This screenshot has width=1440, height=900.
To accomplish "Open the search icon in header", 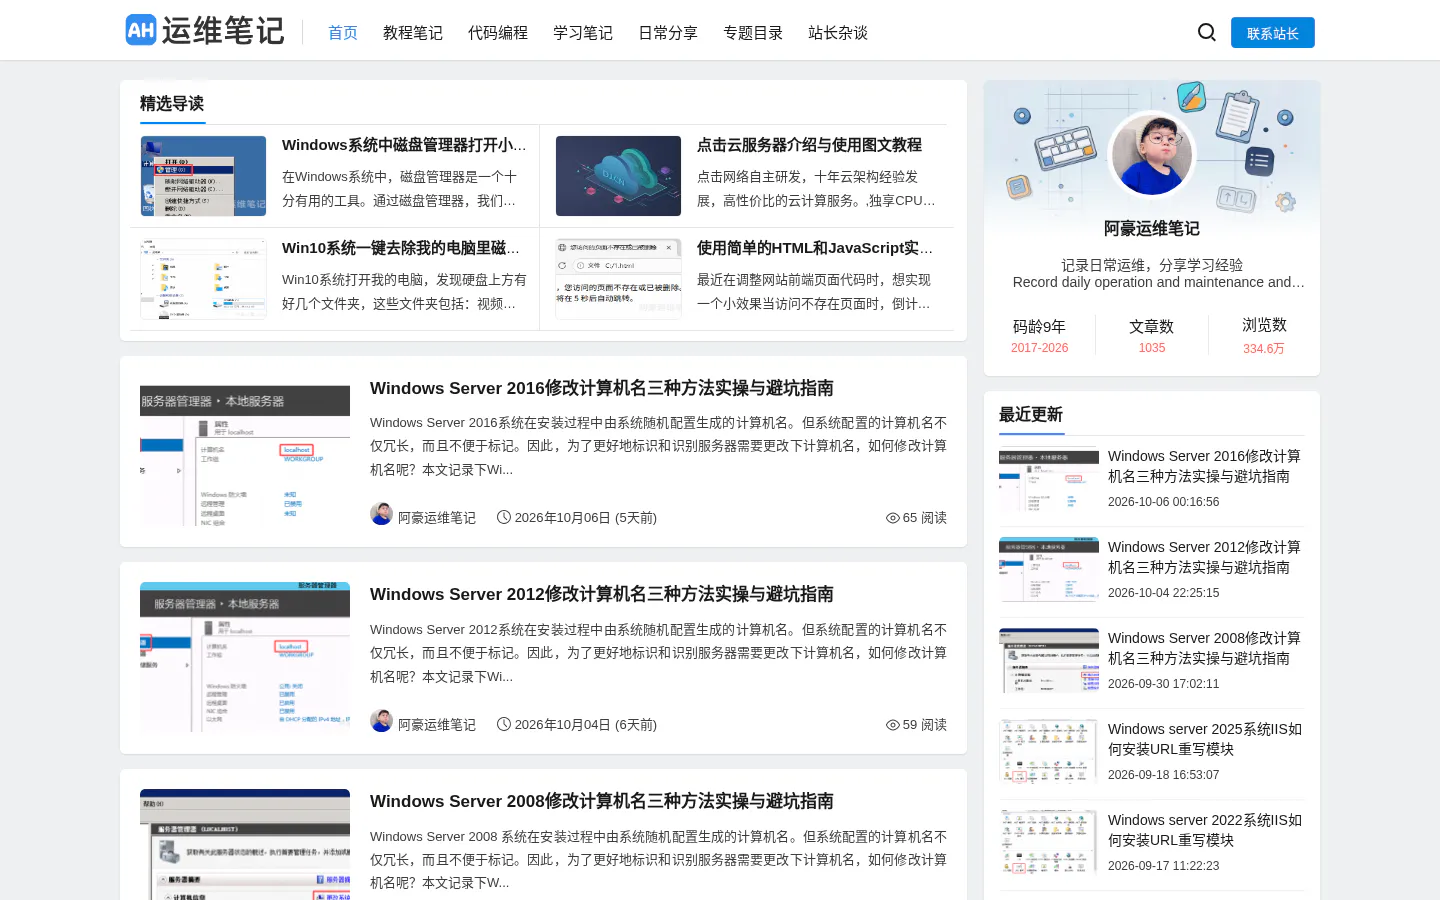I will [1207, 32].
